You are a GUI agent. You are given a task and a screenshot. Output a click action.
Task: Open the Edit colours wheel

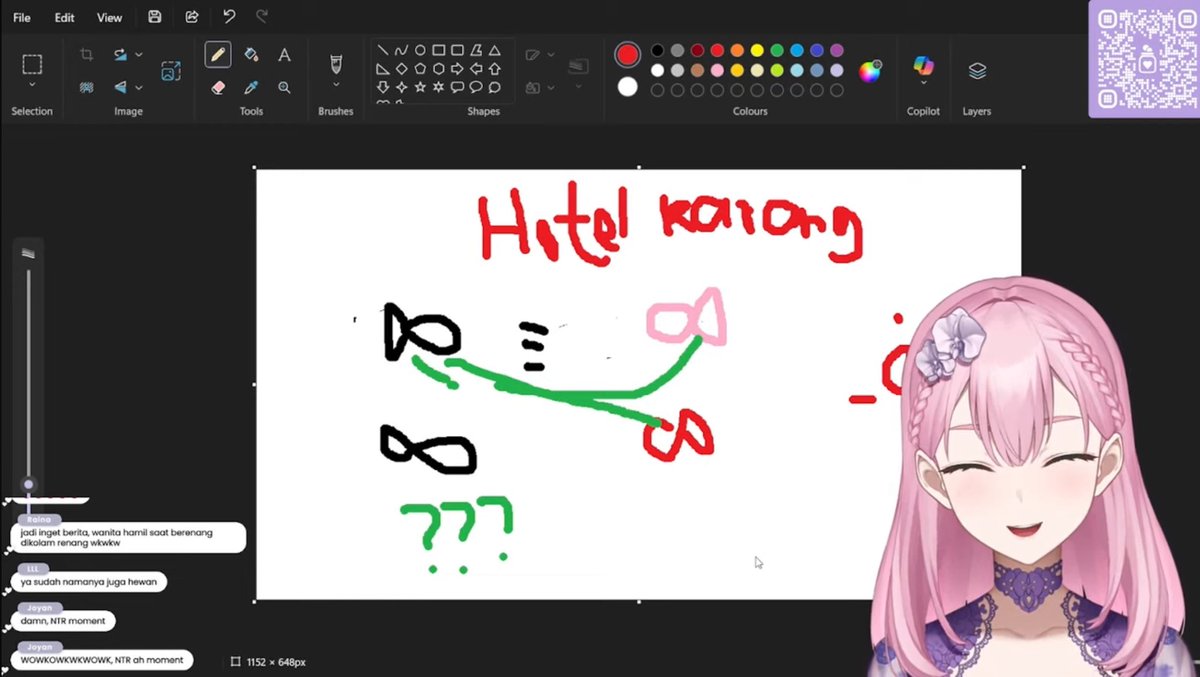(870, 70)
